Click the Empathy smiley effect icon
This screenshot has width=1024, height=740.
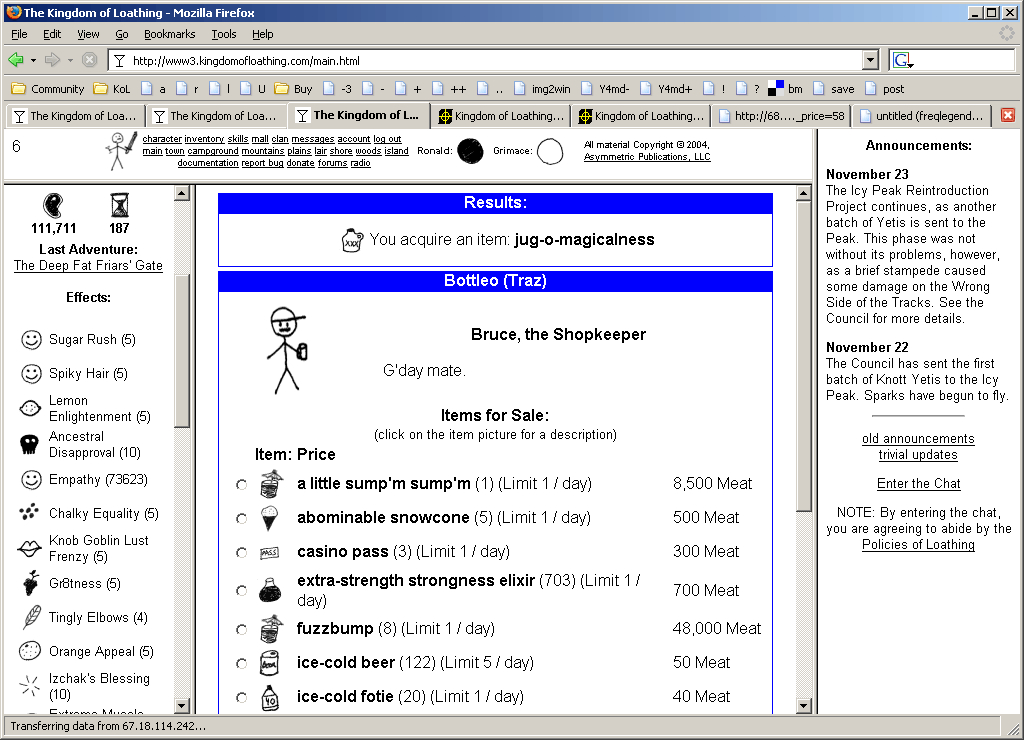coord(31,479)
